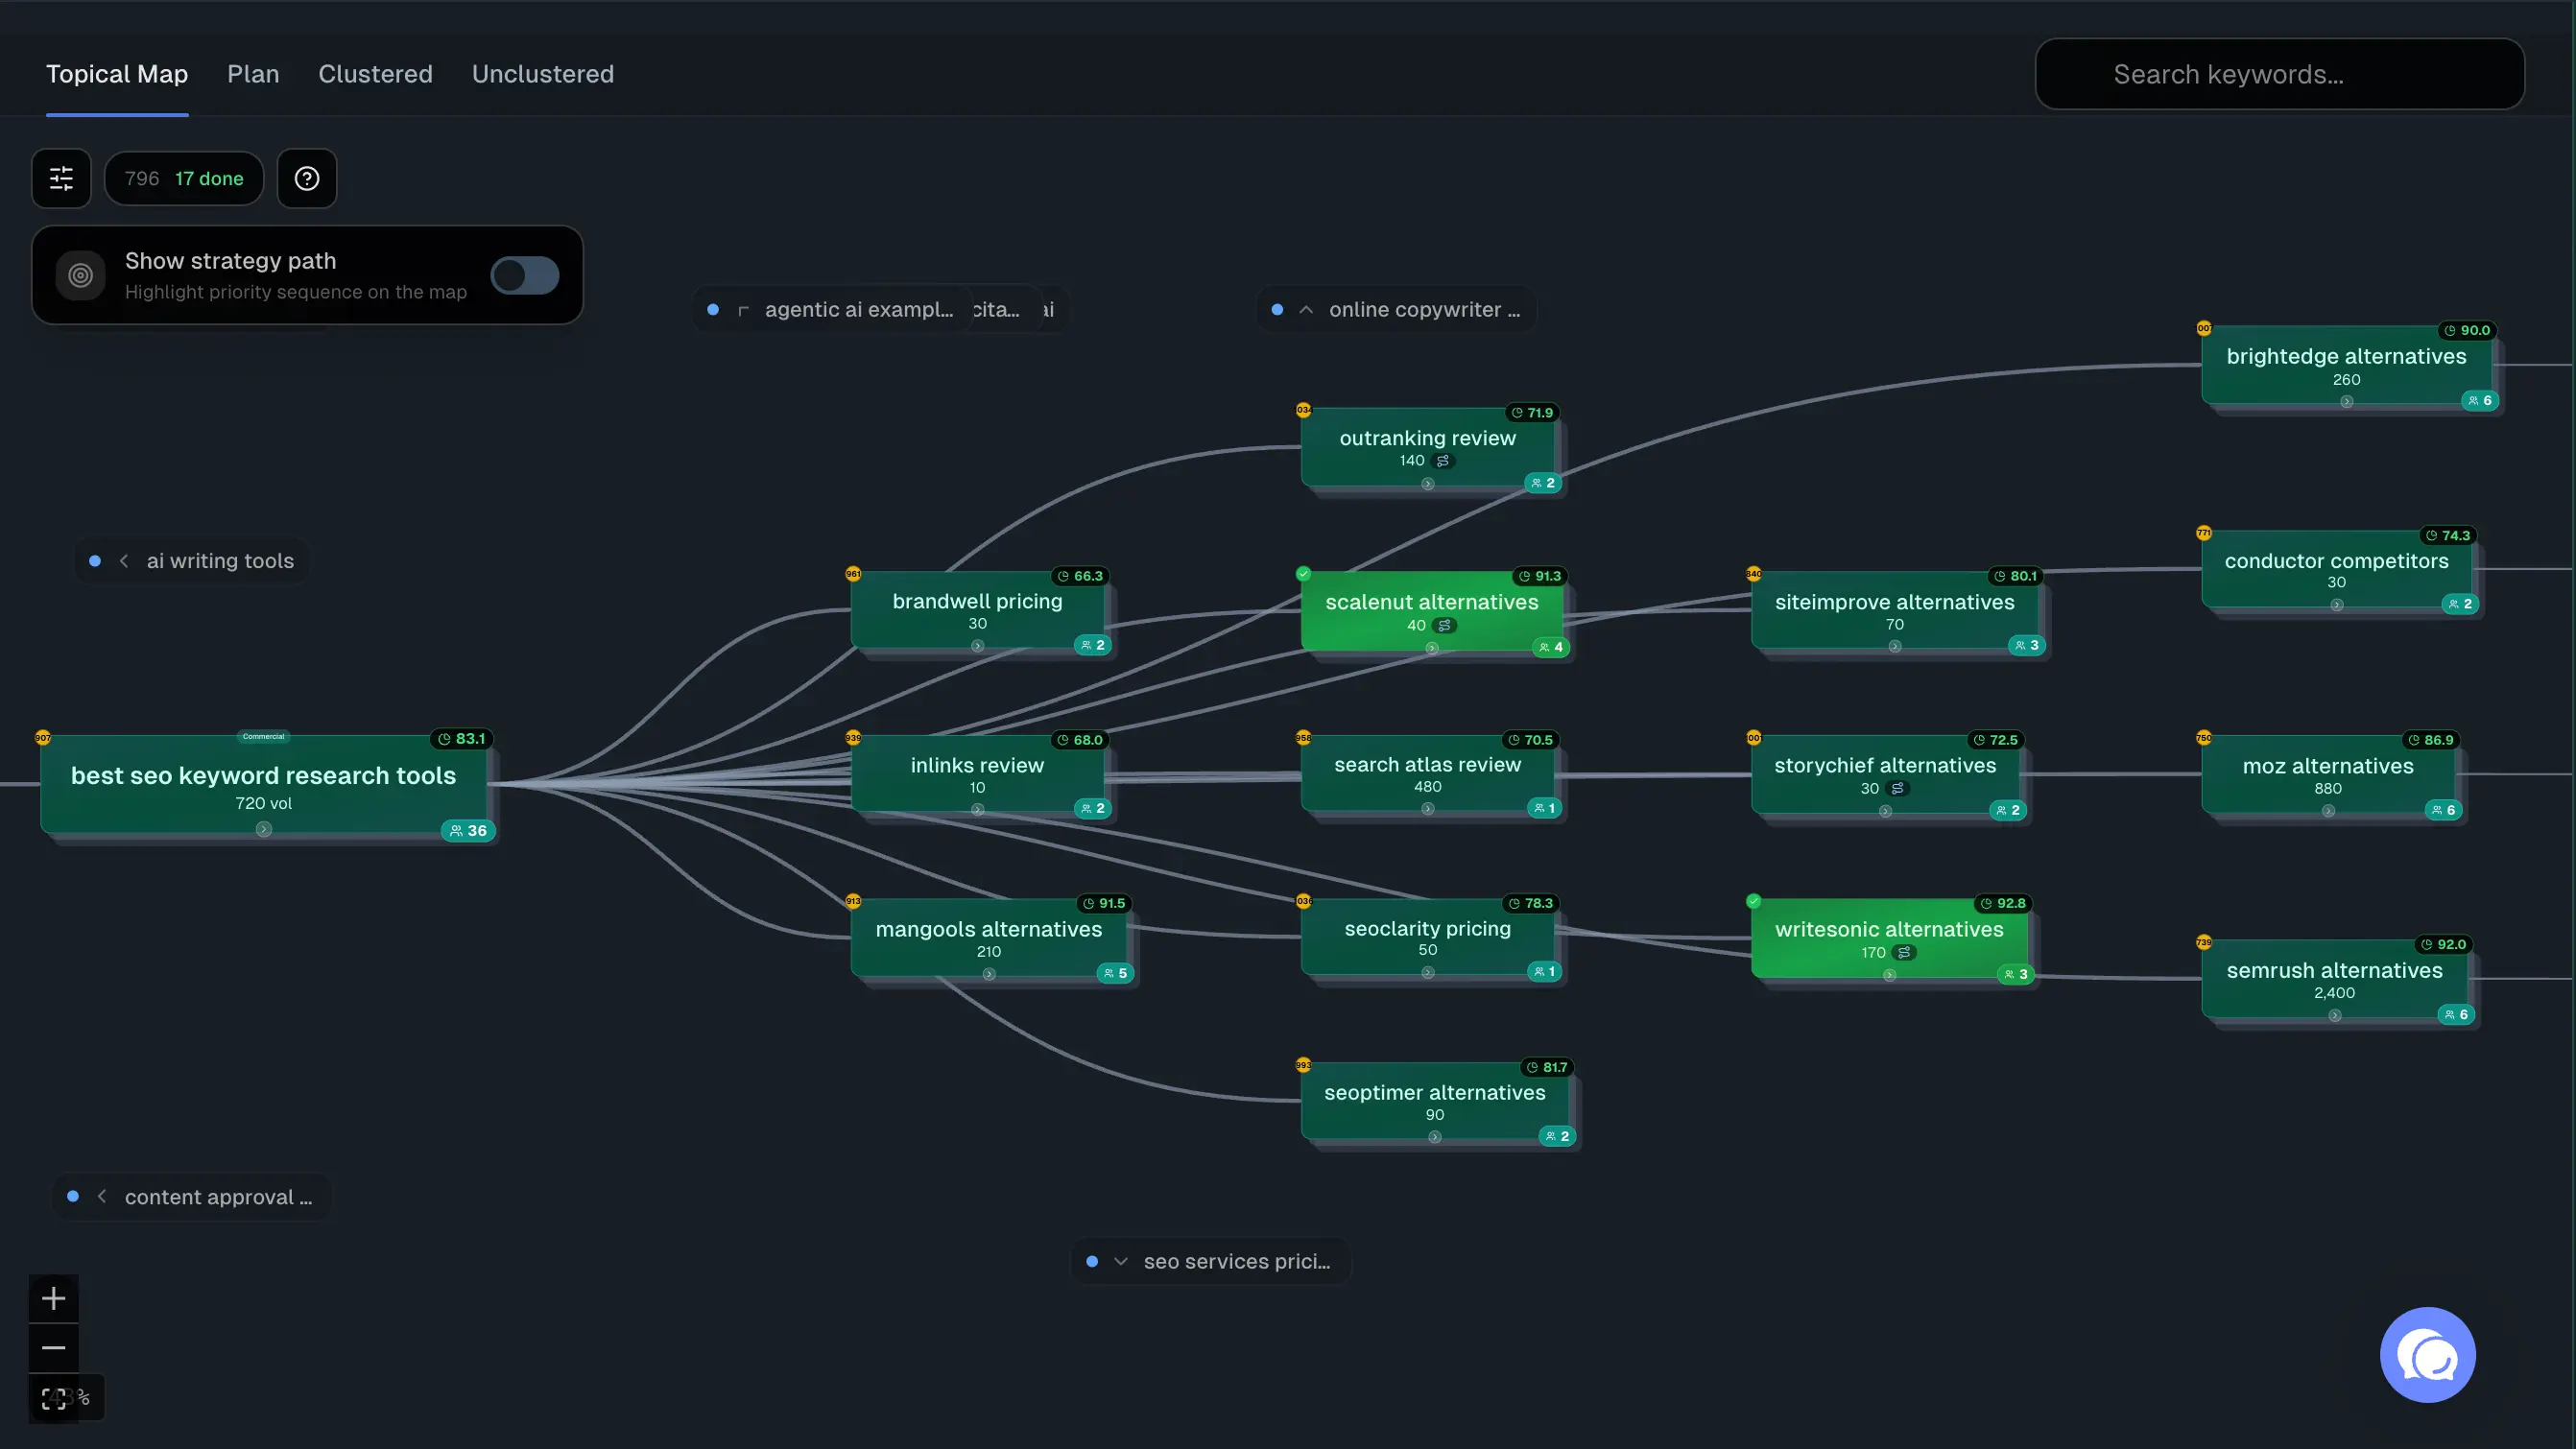Expand the seo services pricing cluster
This screenshot has height=1449, width=2576.
(1211, 1261)
